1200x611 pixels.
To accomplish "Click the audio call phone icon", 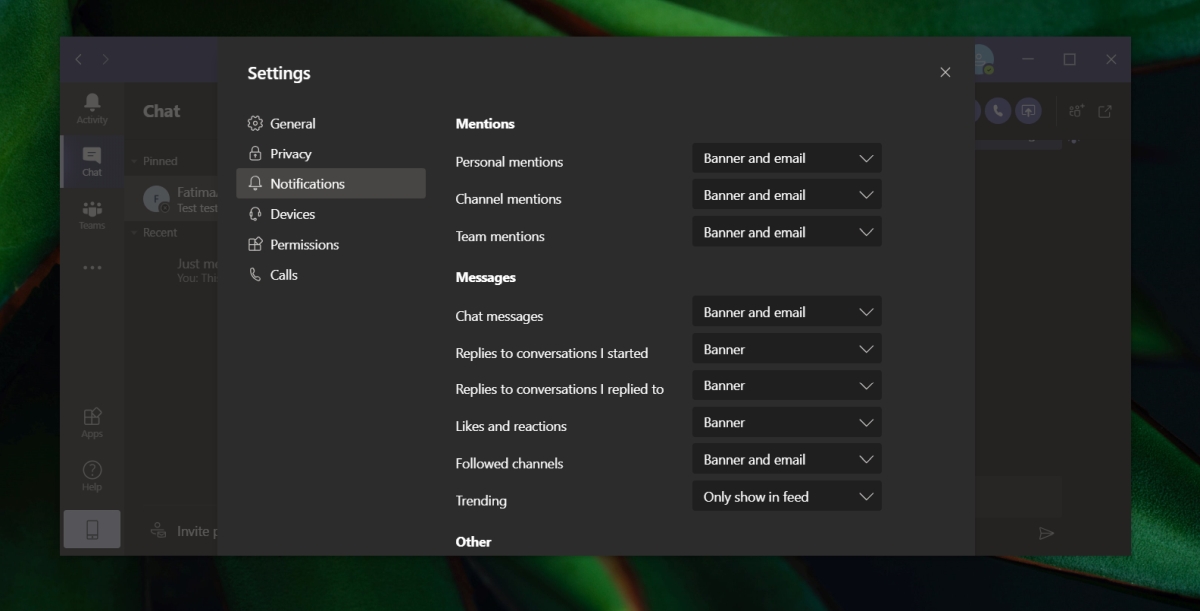I will 997,111.
